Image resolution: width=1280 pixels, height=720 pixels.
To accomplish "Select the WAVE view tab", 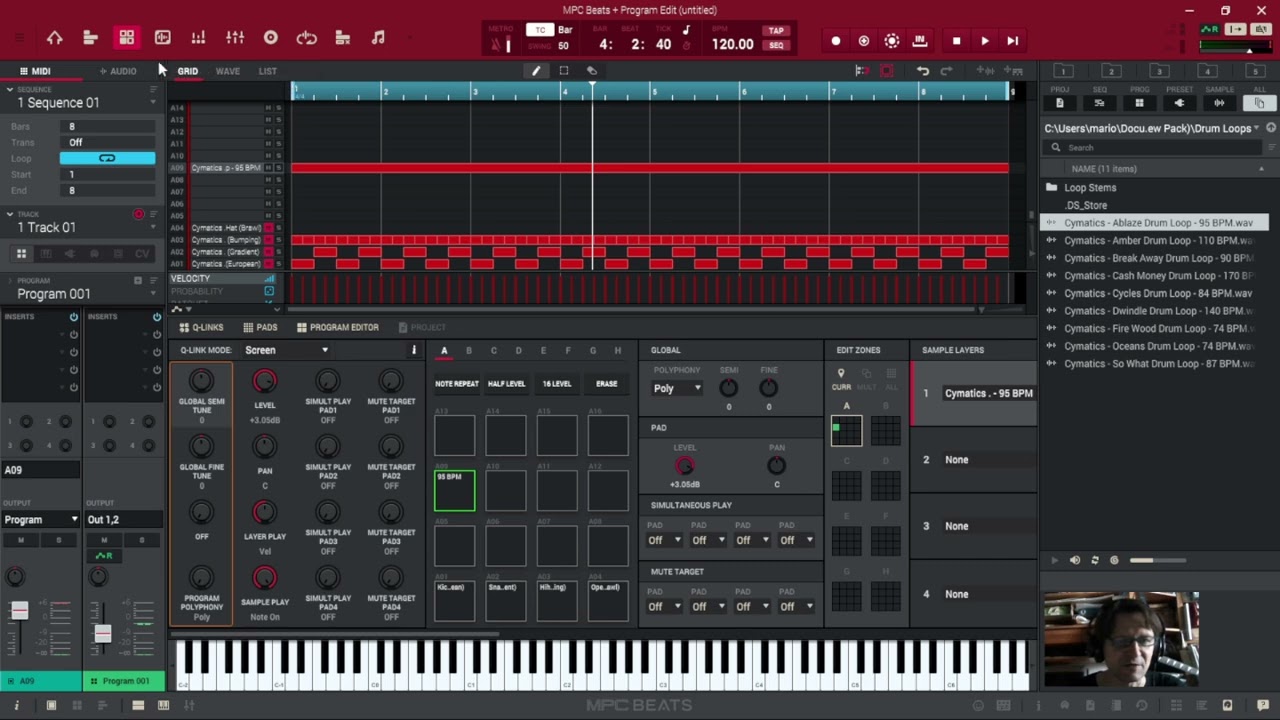I will pyautogui.click(x=228, y=71).
